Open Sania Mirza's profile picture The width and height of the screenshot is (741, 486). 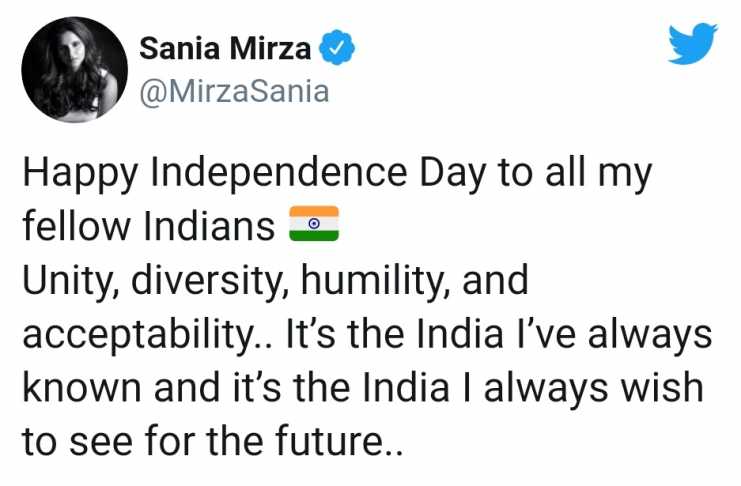pos(74,69)
